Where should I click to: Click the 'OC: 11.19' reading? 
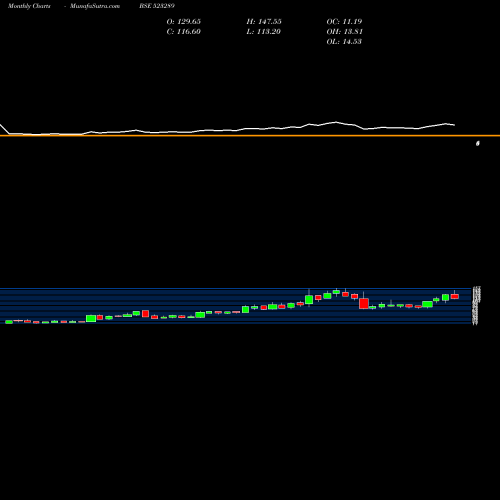[344, 22]
